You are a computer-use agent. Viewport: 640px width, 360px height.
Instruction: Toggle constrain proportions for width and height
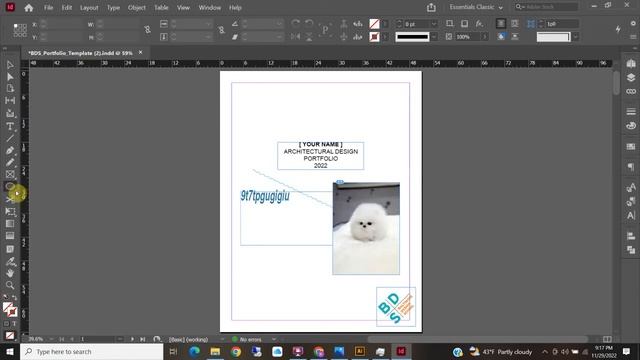click(147, 30)
